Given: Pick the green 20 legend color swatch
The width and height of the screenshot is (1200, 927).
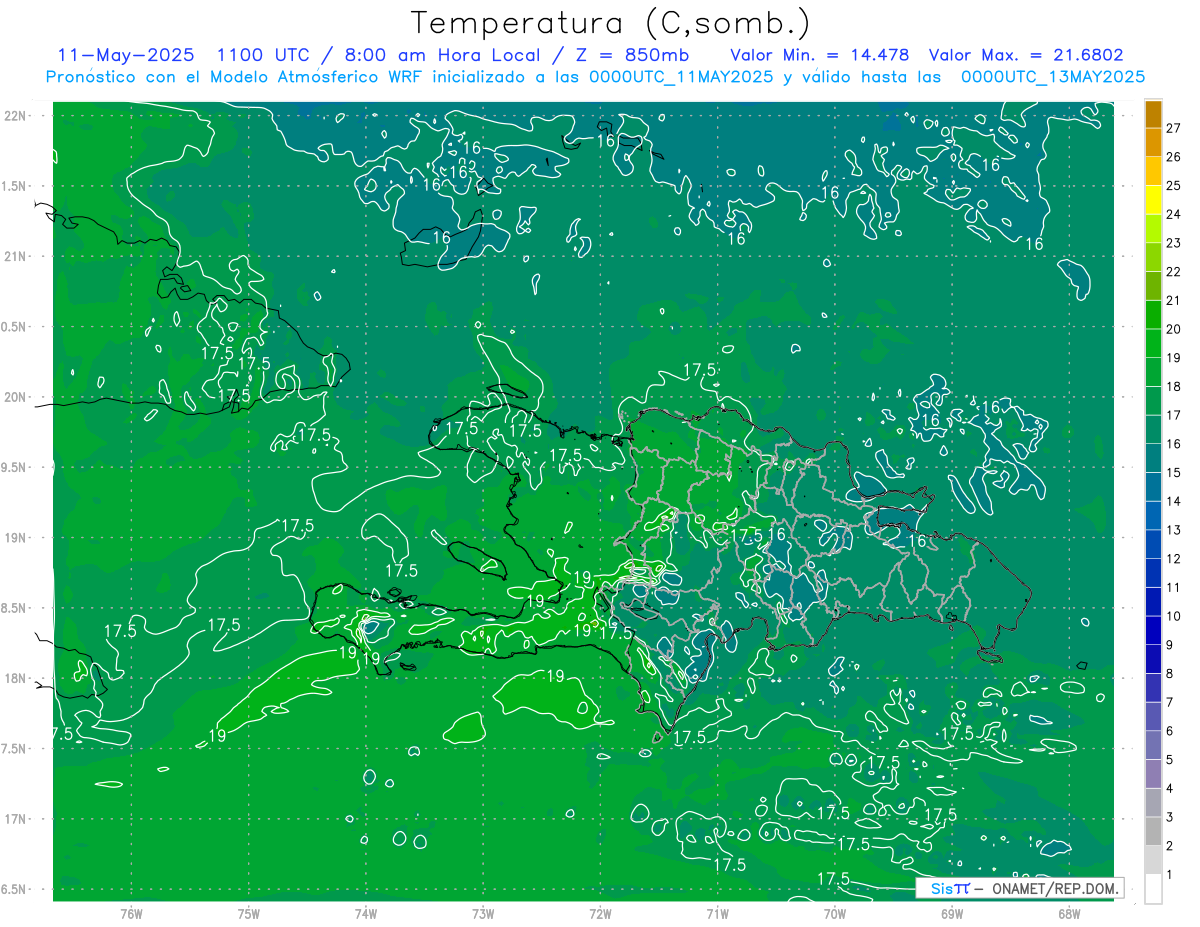Looking at the screenshot, I should pyautogui.click(x=1153, y=315).
